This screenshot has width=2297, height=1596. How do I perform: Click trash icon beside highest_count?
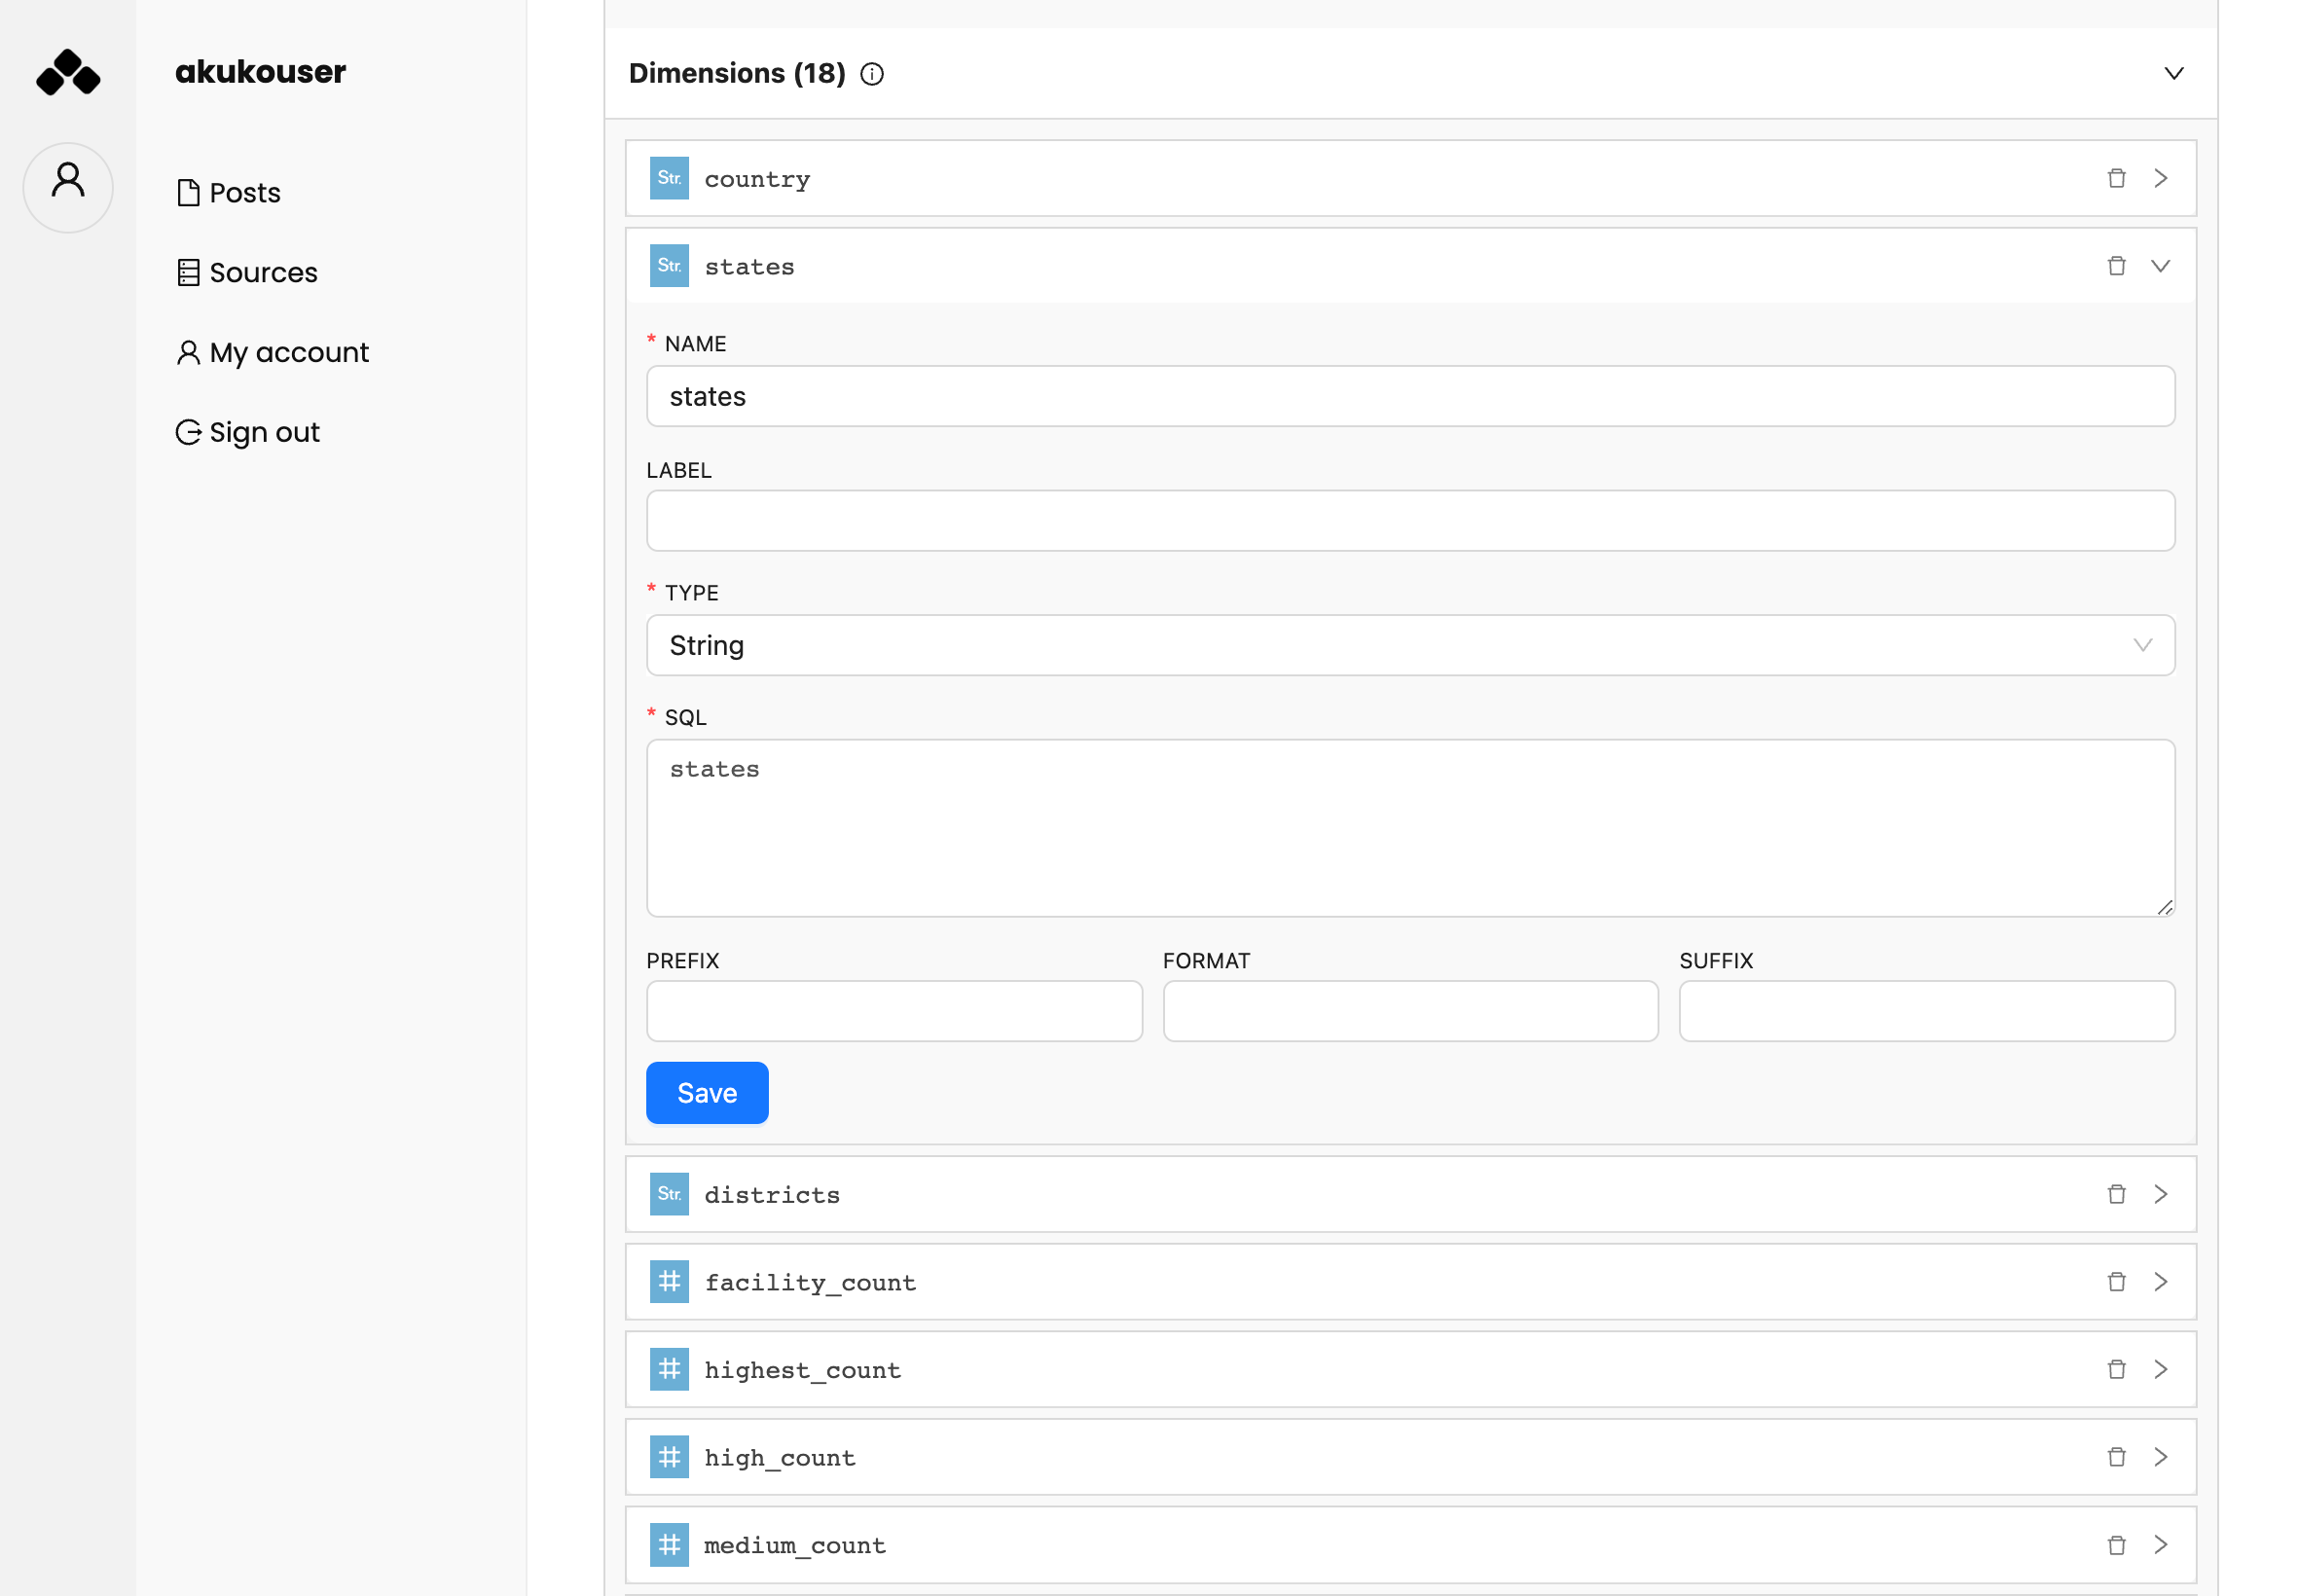coord(2116,1370)
